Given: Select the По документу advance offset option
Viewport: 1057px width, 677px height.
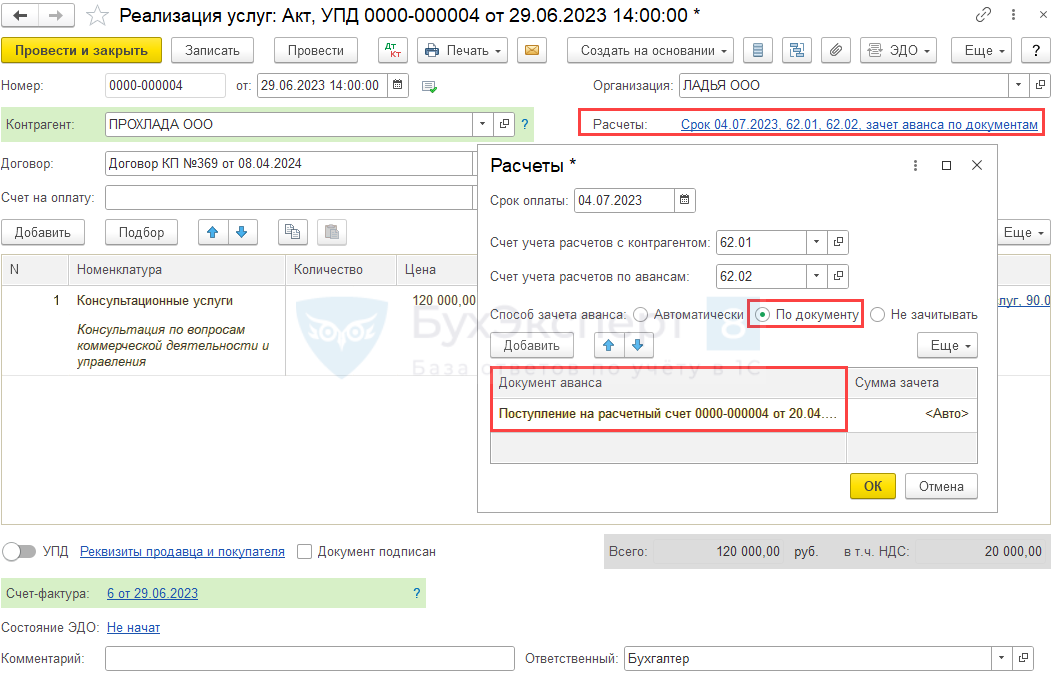Looking at the screenshot, I should [762, 315].
